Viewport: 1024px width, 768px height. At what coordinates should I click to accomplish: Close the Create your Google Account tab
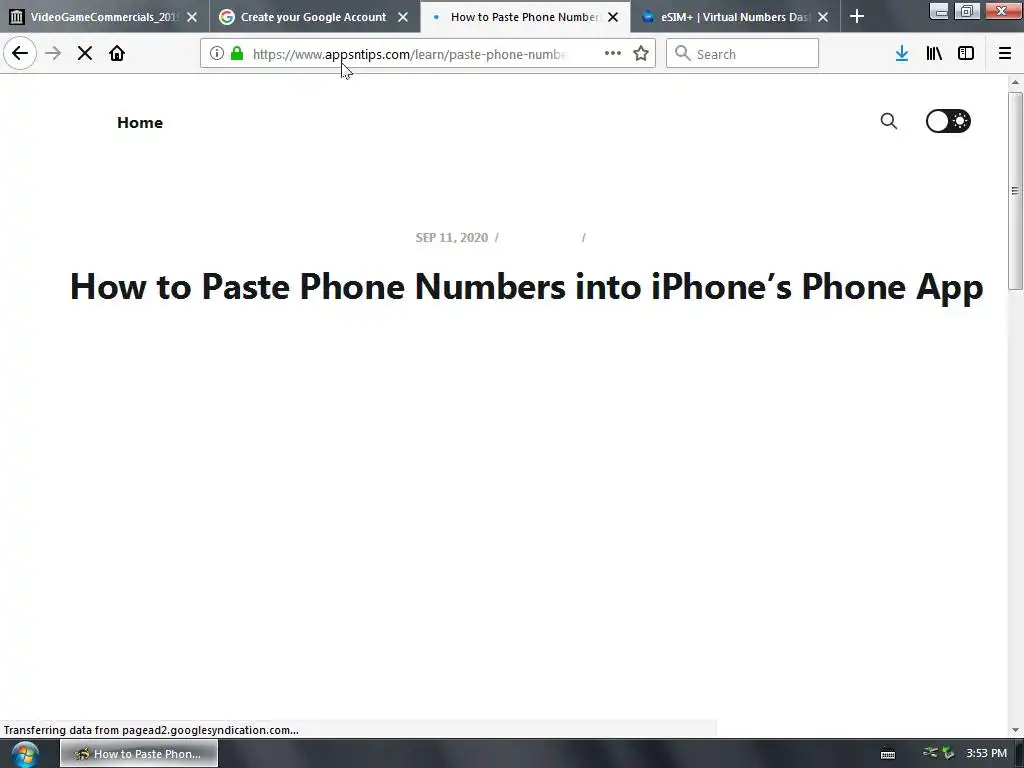click(x=403, y=17)
